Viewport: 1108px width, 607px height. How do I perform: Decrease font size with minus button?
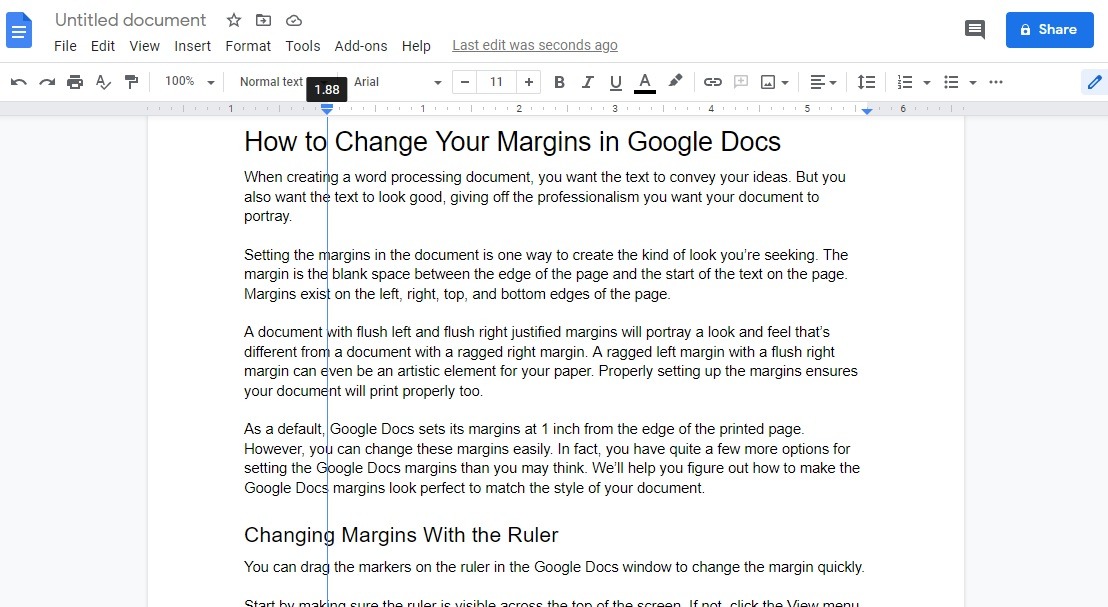coord(464,82)
